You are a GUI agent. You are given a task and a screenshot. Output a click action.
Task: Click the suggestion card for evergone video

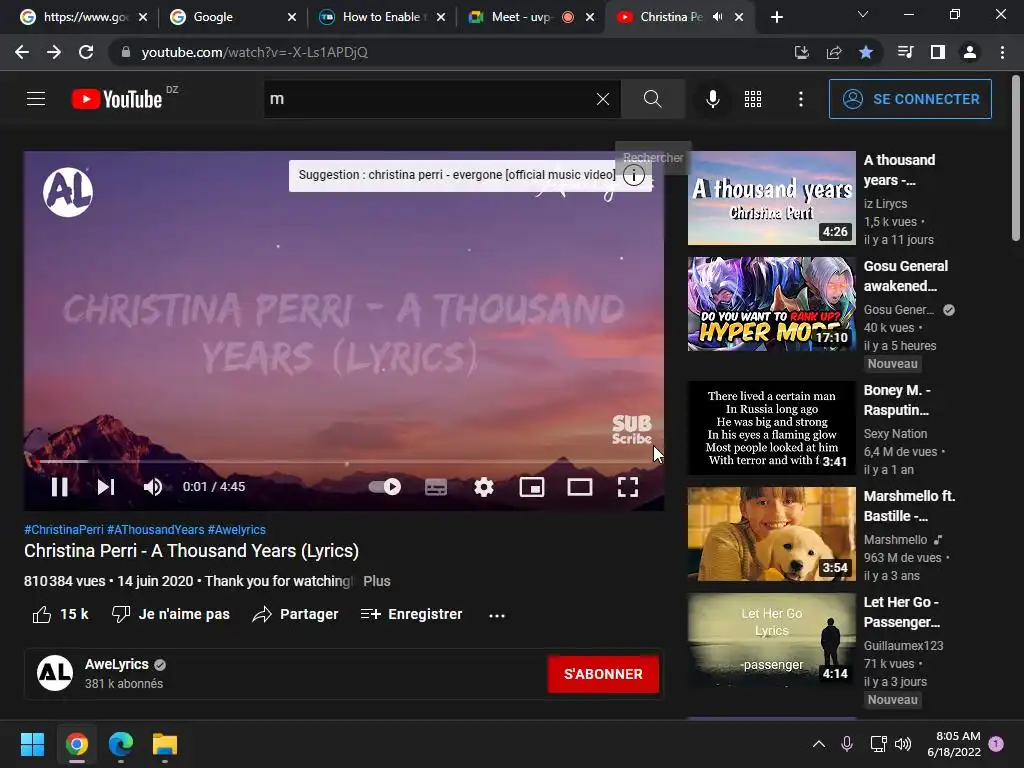456,175
